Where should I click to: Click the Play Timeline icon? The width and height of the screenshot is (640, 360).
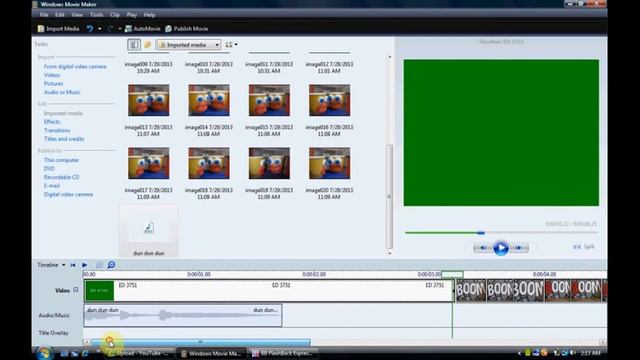coord(84,265)
